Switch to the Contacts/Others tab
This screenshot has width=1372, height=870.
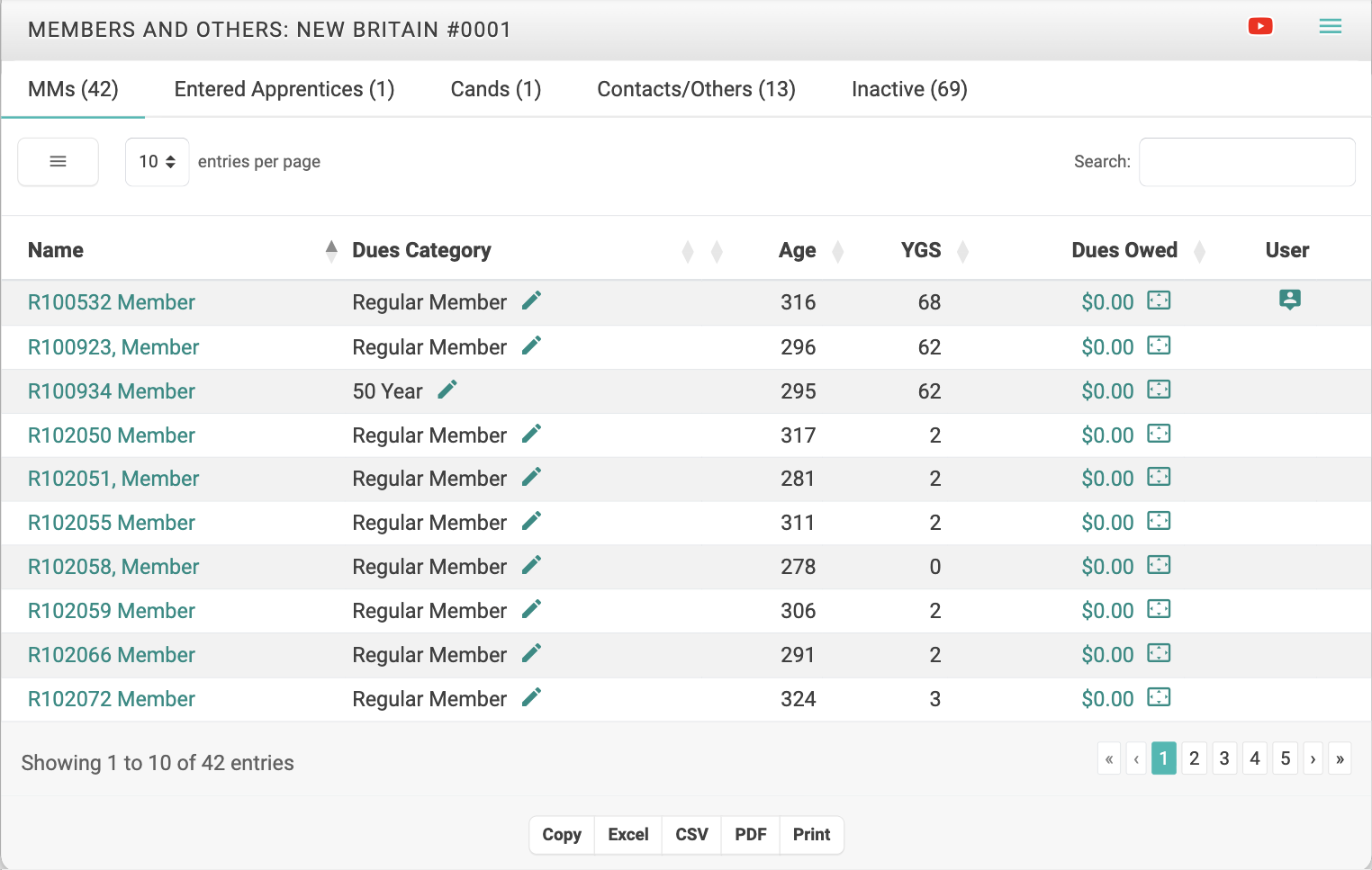click(x=696, y=90)
